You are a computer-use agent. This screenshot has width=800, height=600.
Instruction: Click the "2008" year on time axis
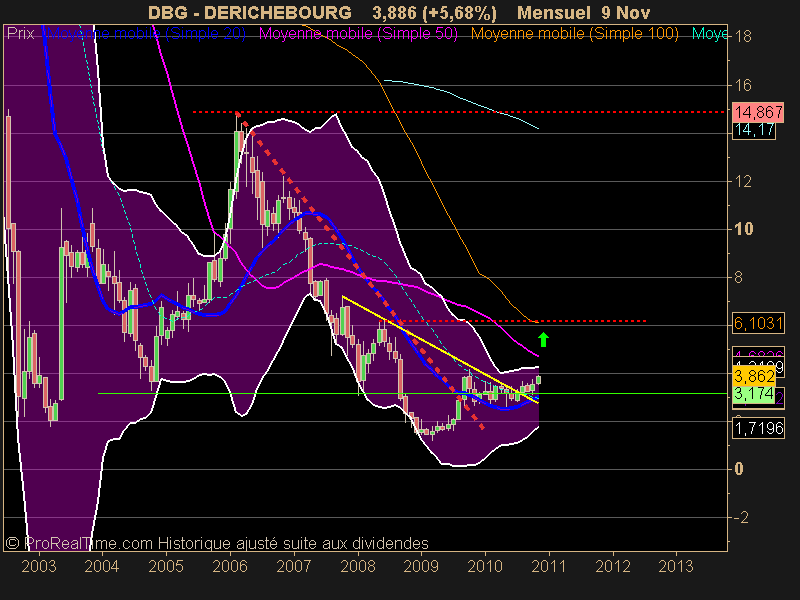tap(358, 566)
